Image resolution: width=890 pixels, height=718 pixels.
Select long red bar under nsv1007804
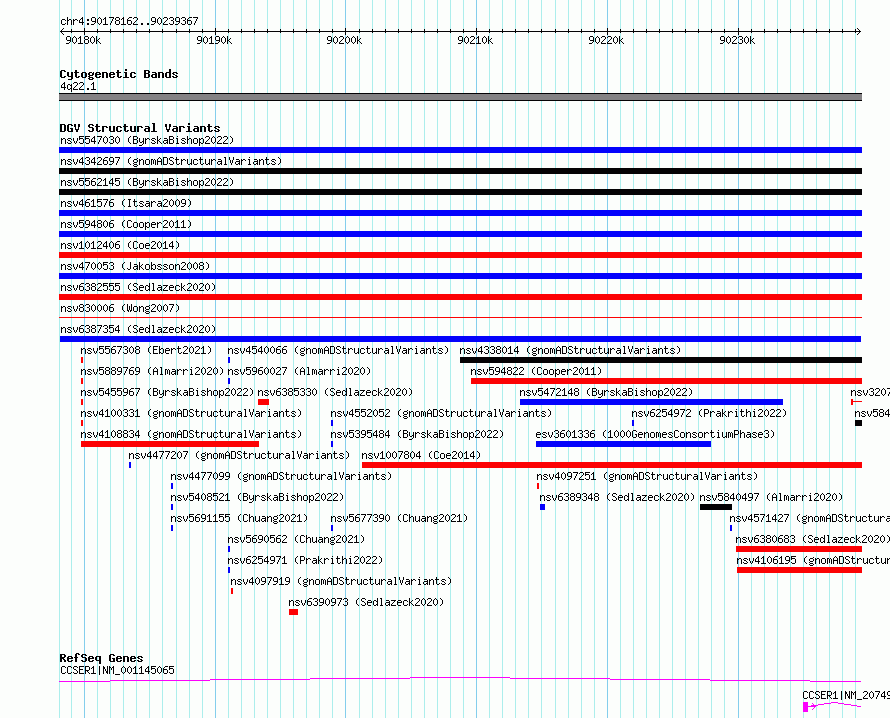[612, 465]
